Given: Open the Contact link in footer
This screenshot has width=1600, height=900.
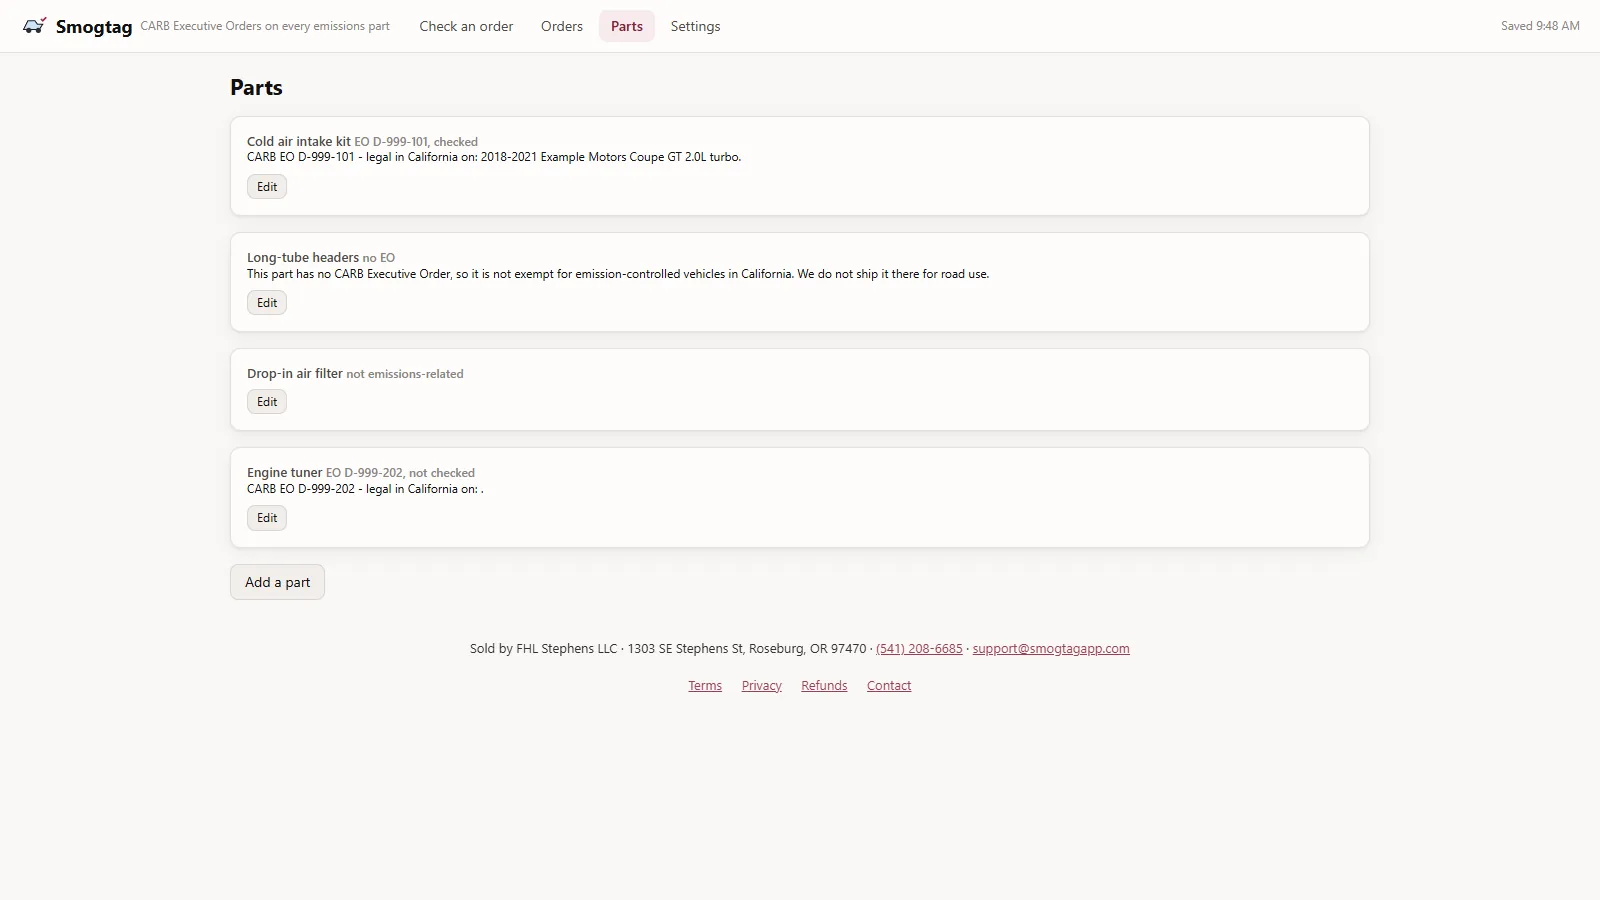Looking at the screenshot, I should (889, 685).
